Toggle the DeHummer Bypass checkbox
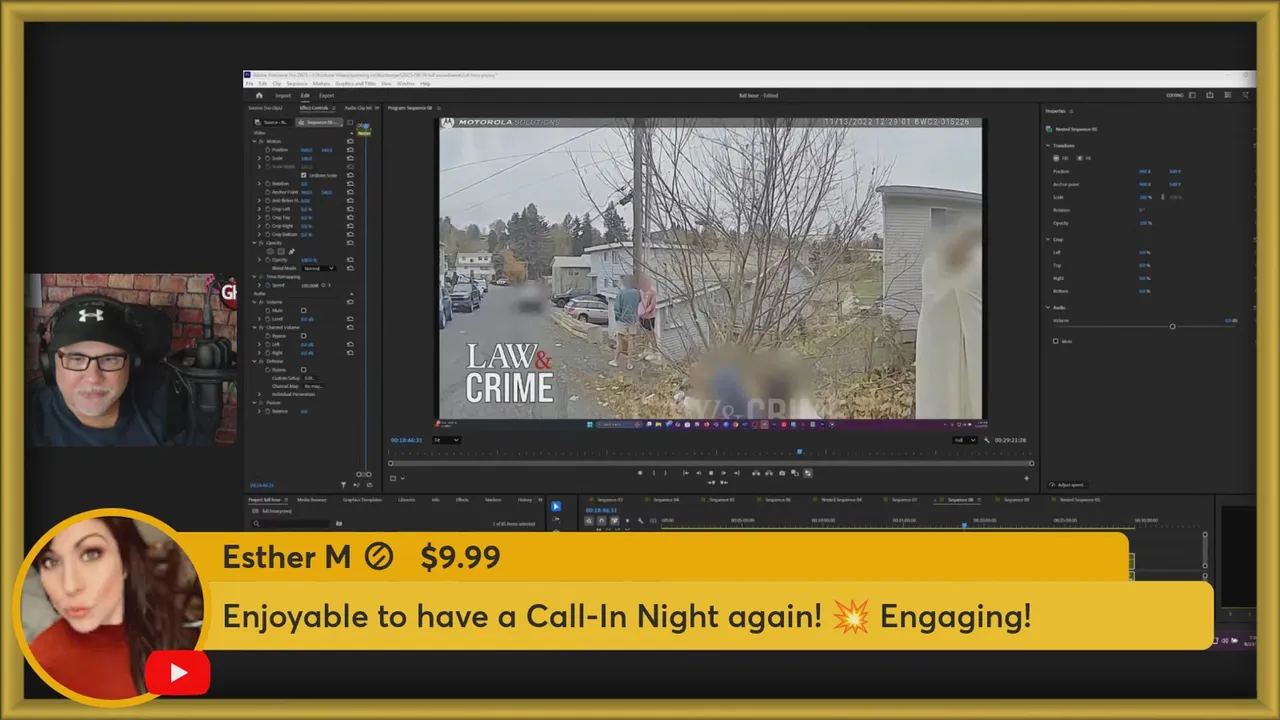The width and height of the screenshot is (1280, 720). click(303, 370)
